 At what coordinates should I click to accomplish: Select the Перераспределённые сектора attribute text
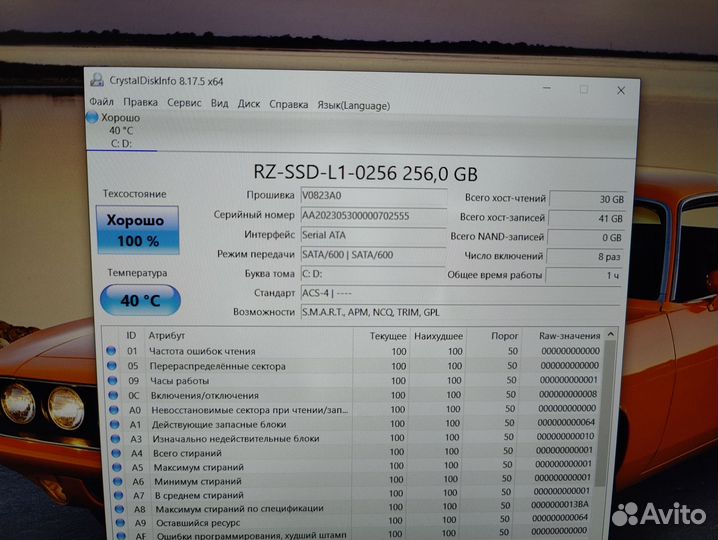(x=218, y=366)
